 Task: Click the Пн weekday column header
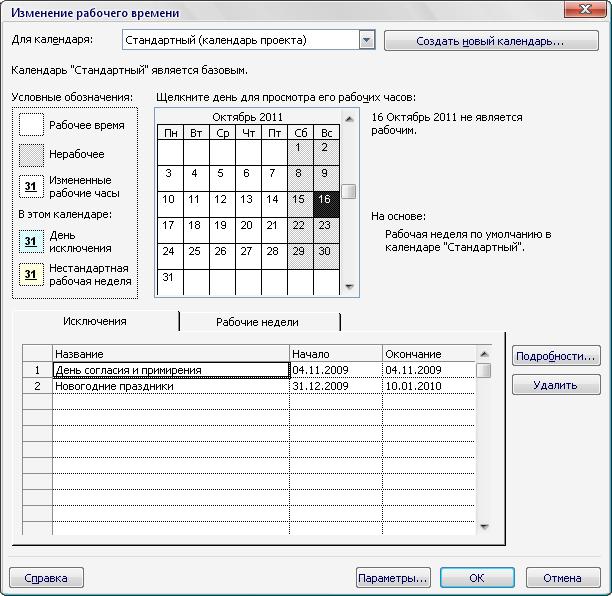pos(170,133)
